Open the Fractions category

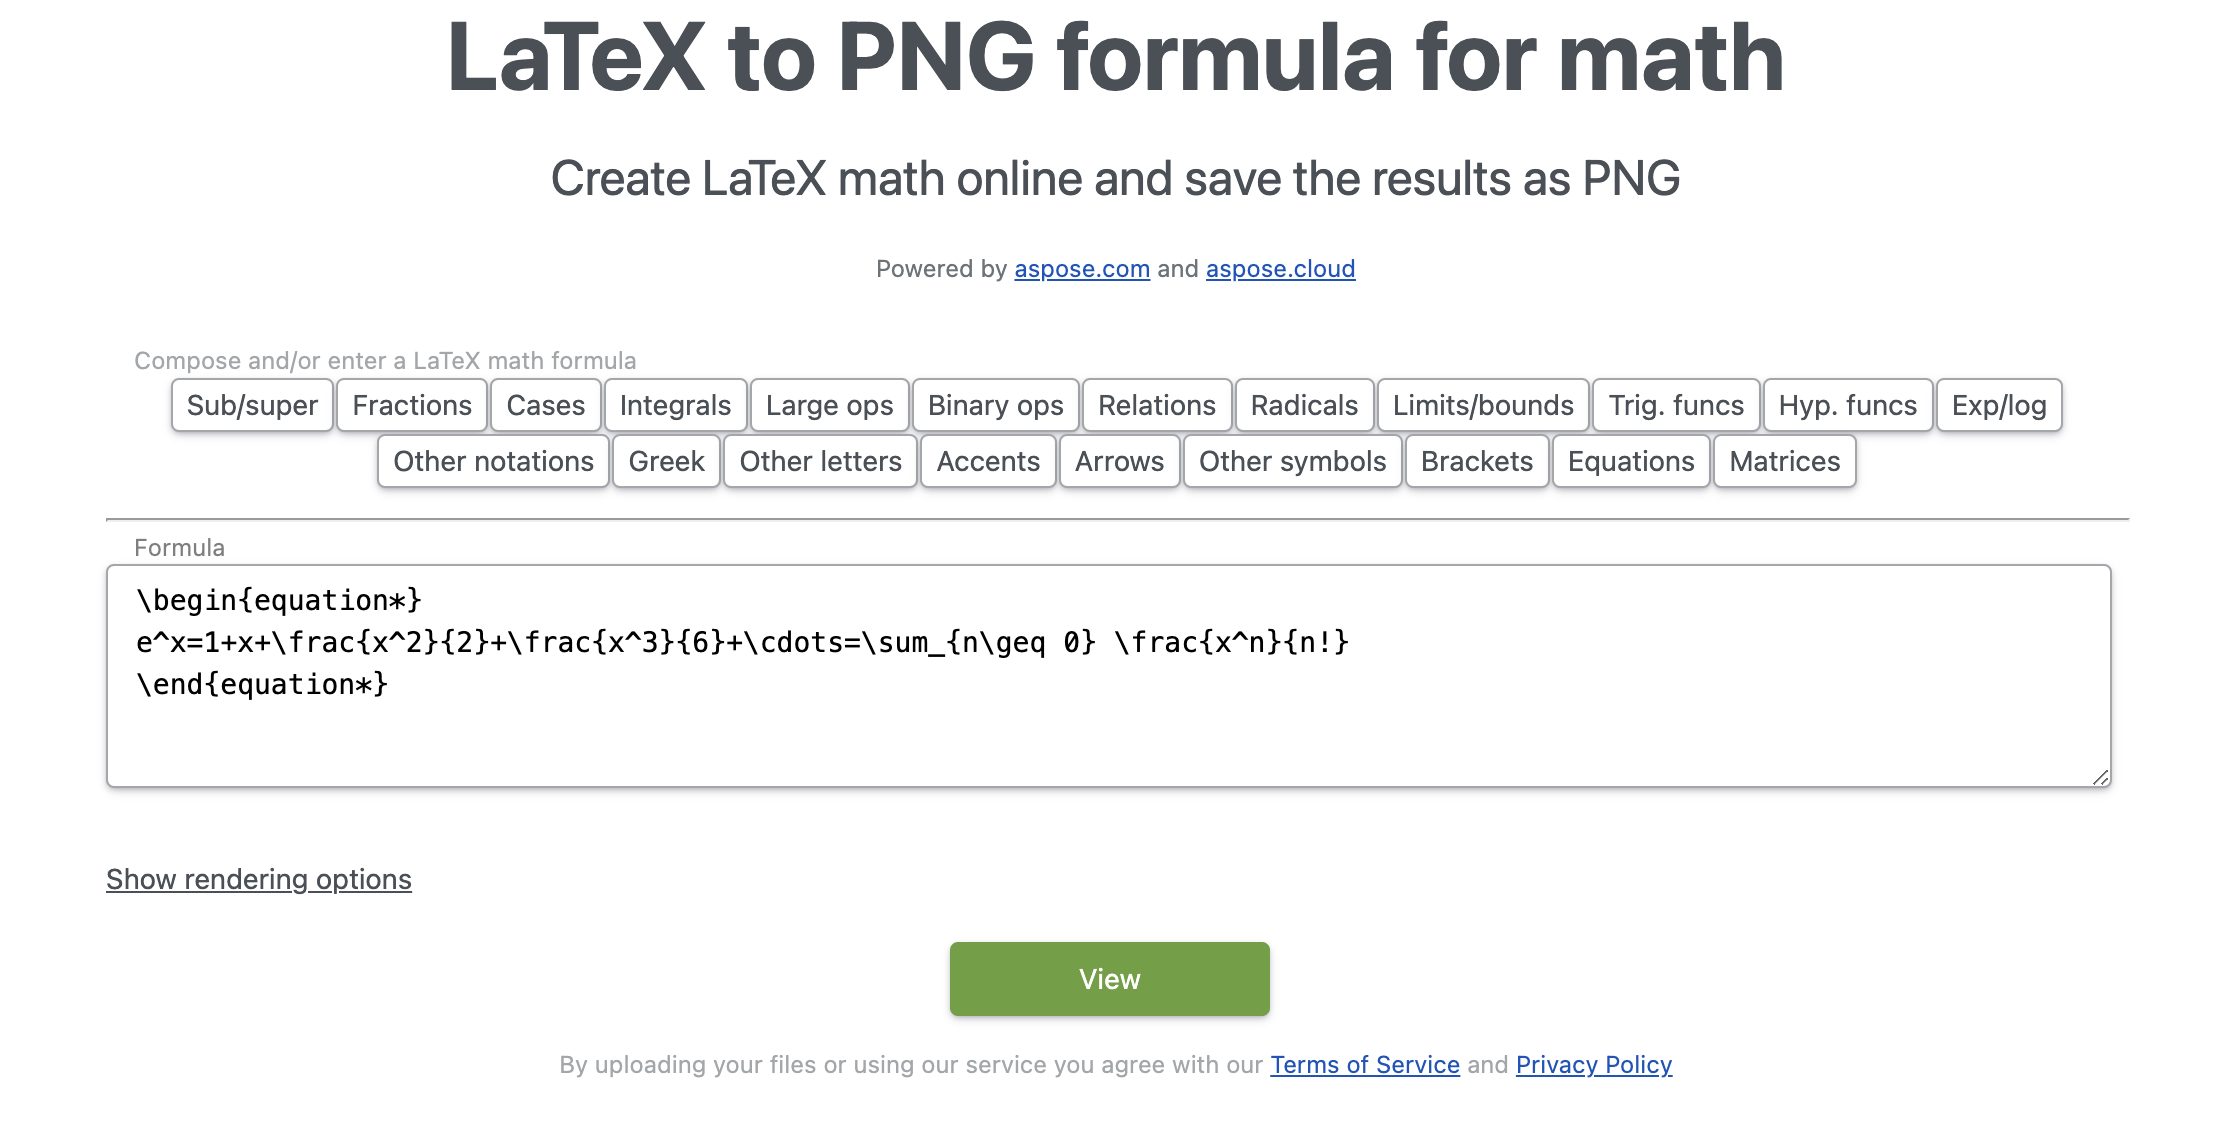point(412,405)
